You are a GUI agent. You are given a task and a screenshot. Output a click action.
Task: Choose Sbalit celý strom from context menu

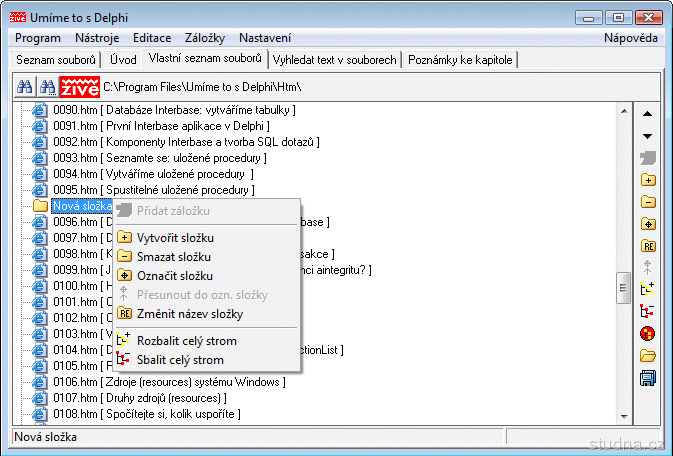[x=207, y=360]
